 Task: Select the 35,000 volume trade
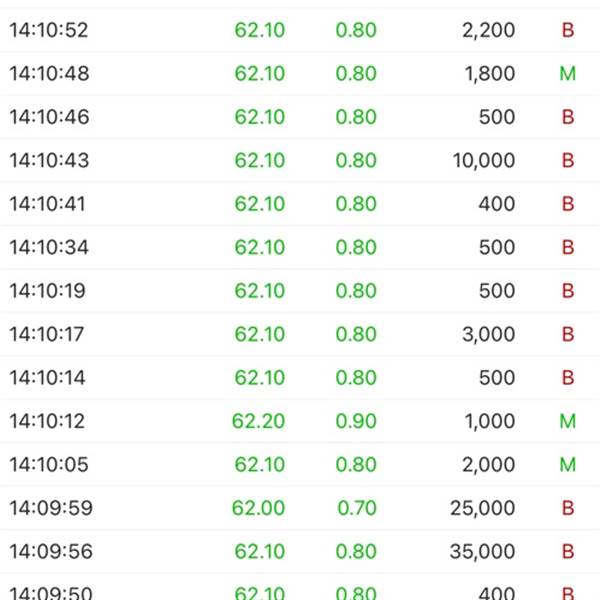pyautogui.click(x=483, y=552)
